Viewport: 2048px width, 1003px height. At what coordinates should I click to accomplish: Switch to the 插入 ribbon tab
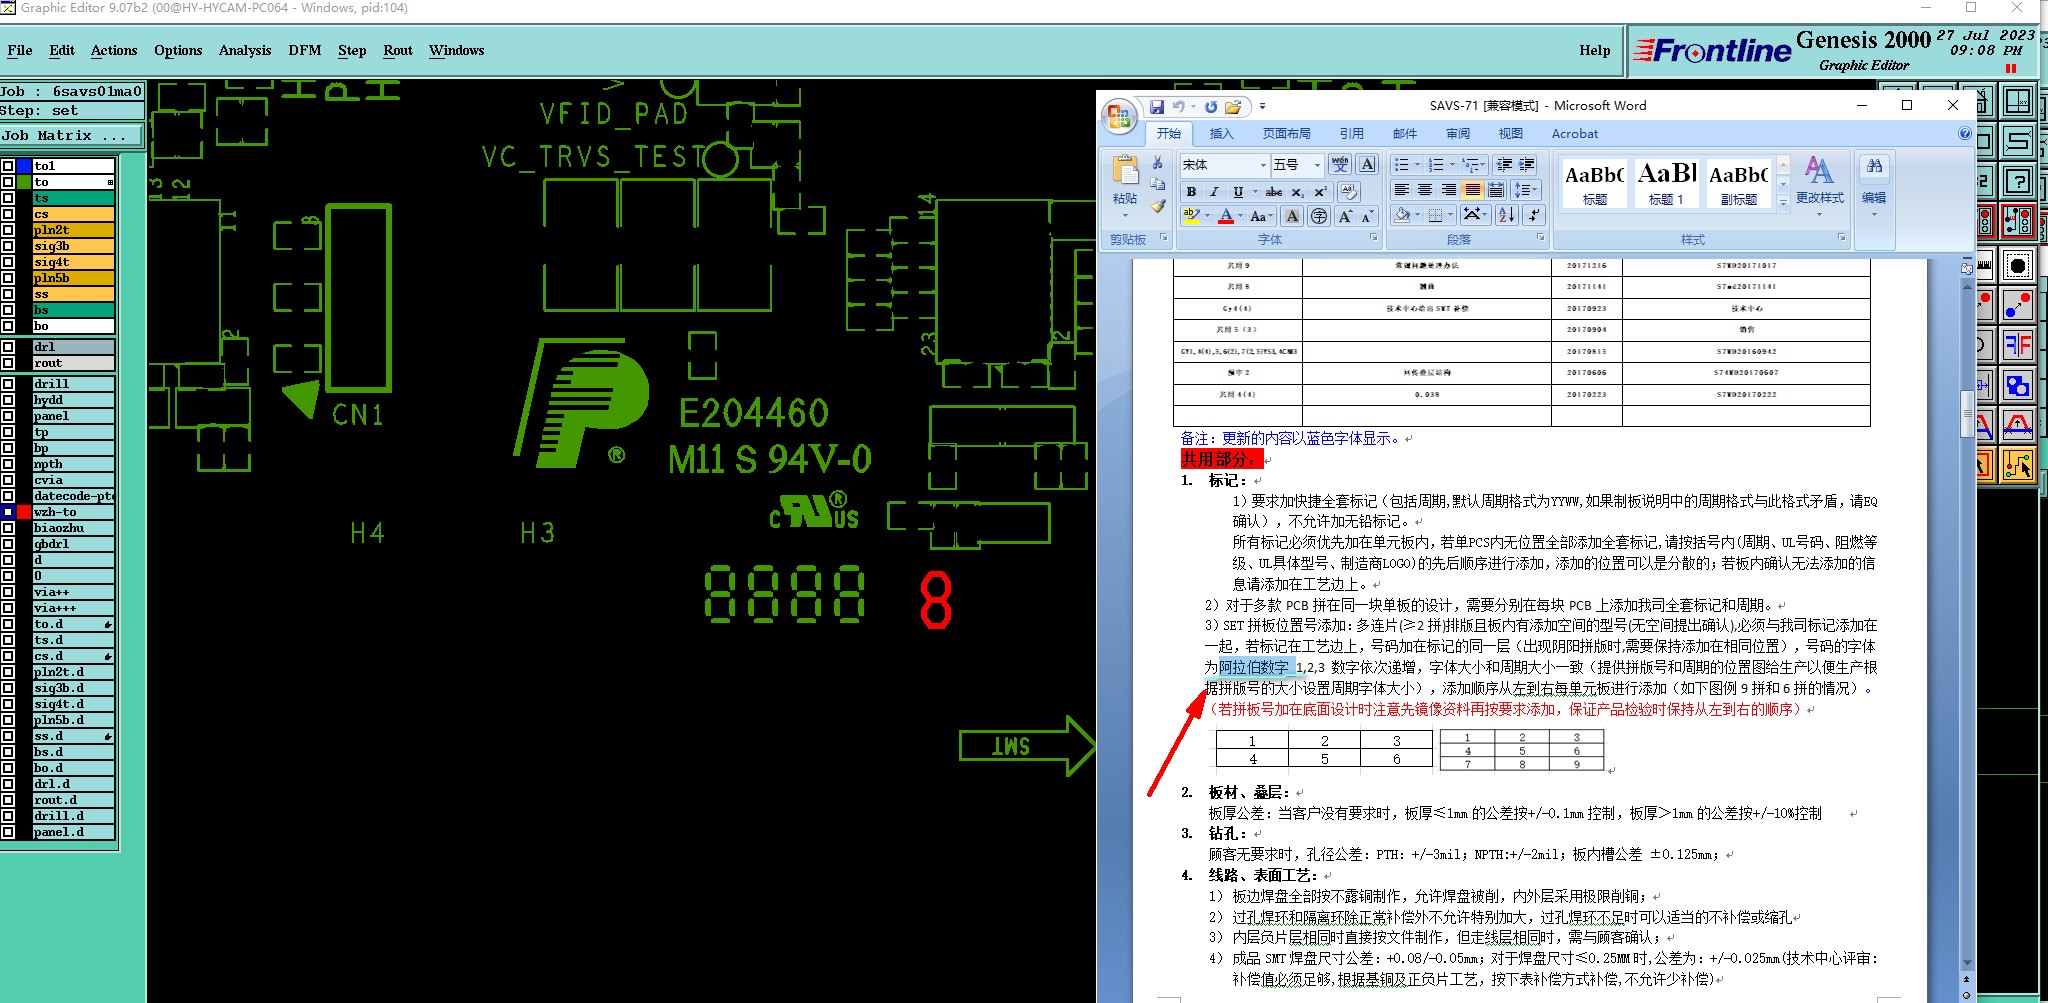tap(1221, 133)
